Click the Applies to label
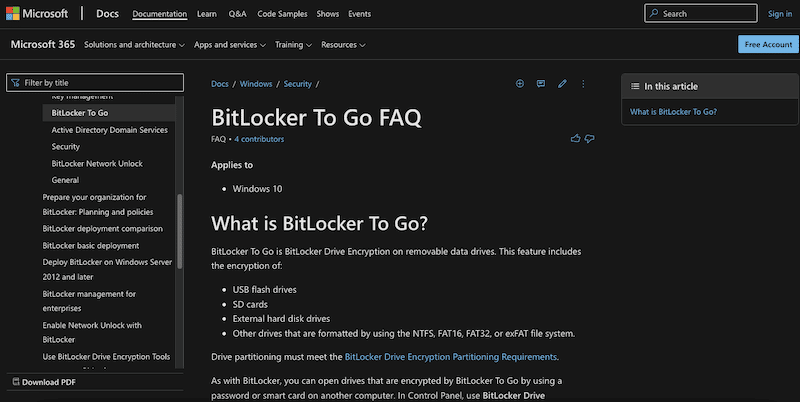 pos(232,165)
